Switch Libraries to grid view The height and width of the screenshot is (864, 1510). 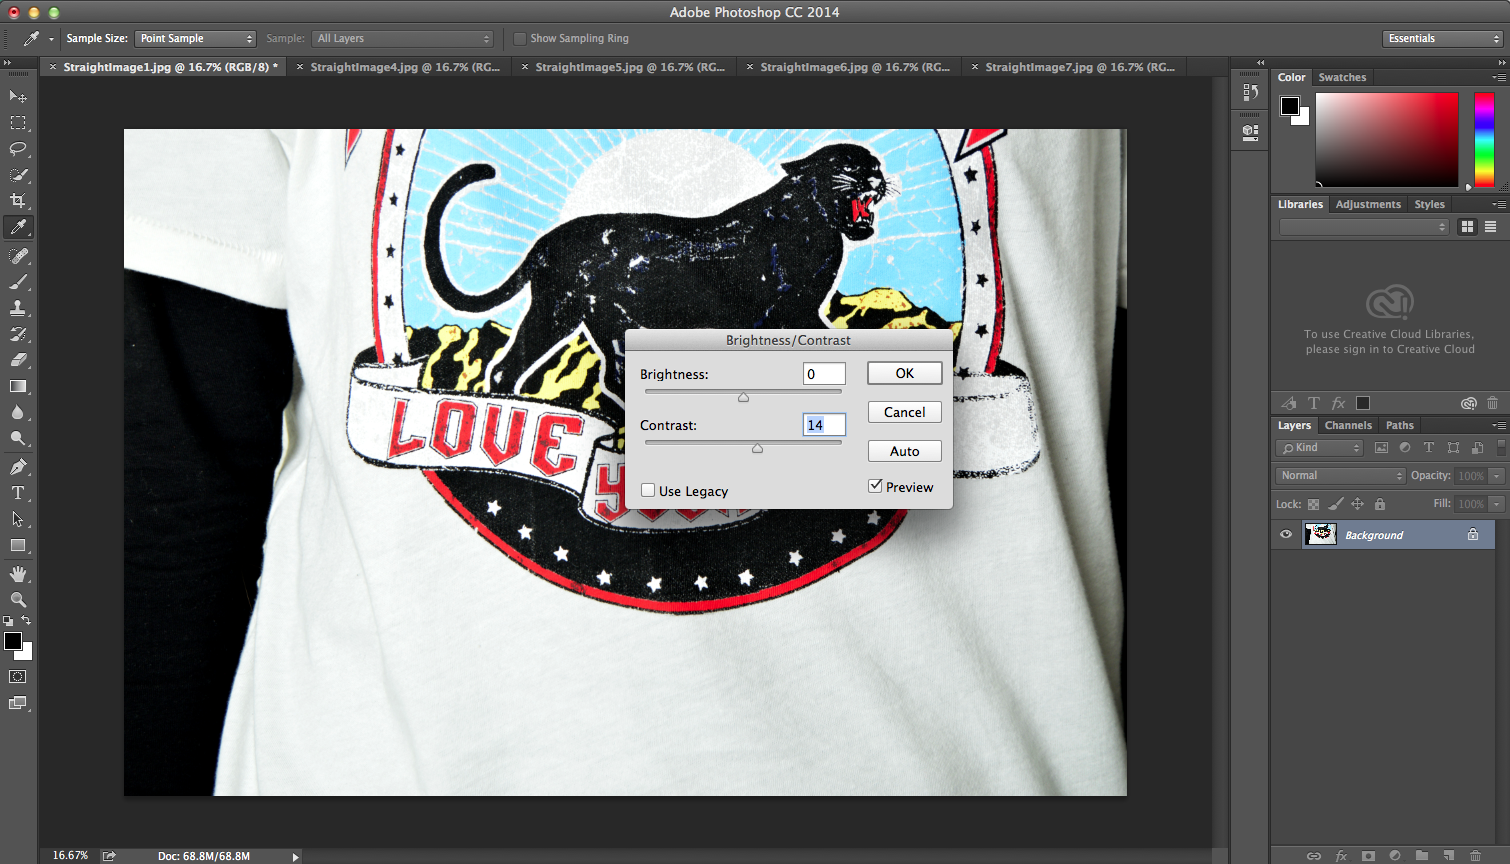click(1467, 227)
